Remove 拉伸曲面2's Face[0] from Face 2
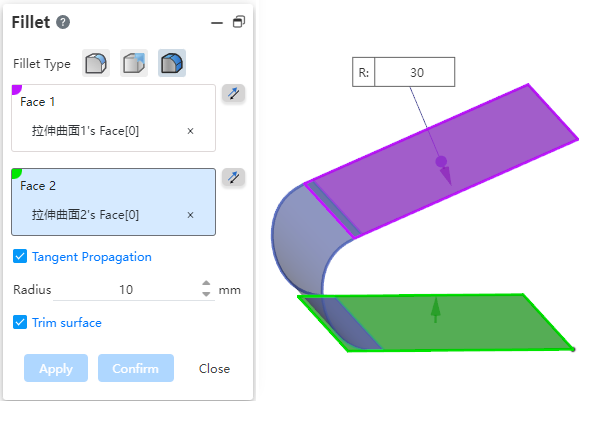 click(x=190, y=215)
